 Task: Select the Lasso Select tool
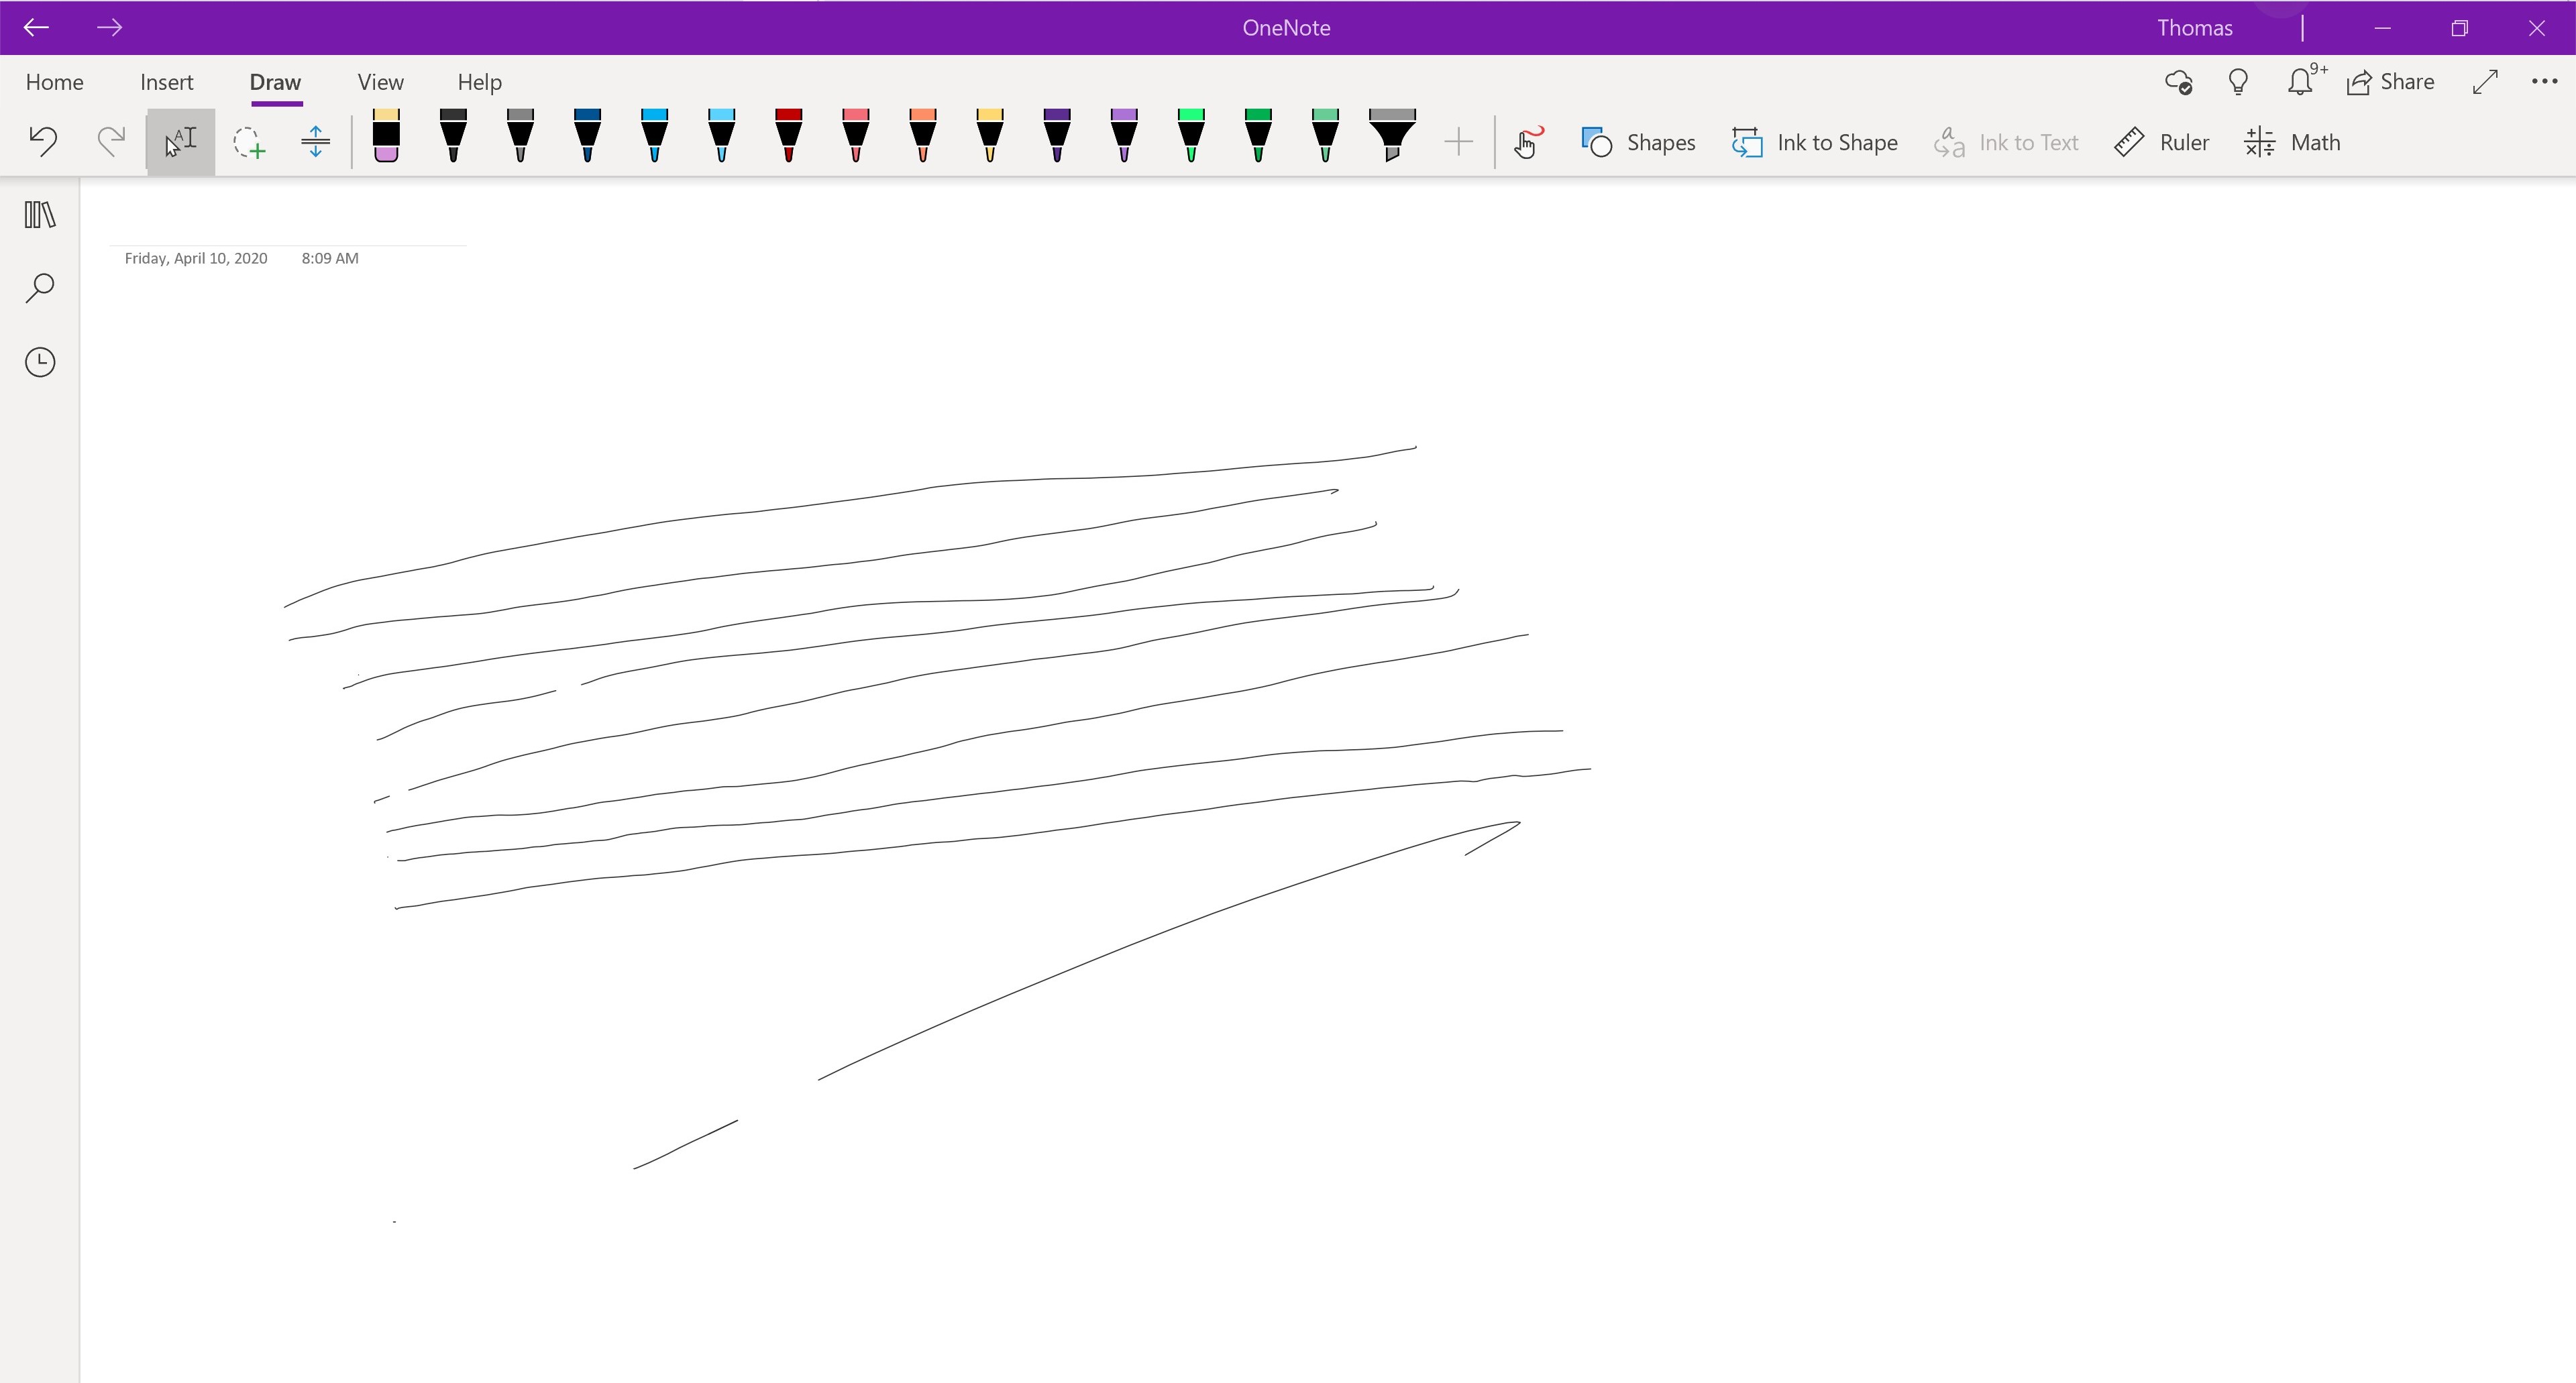pos(248,142)
